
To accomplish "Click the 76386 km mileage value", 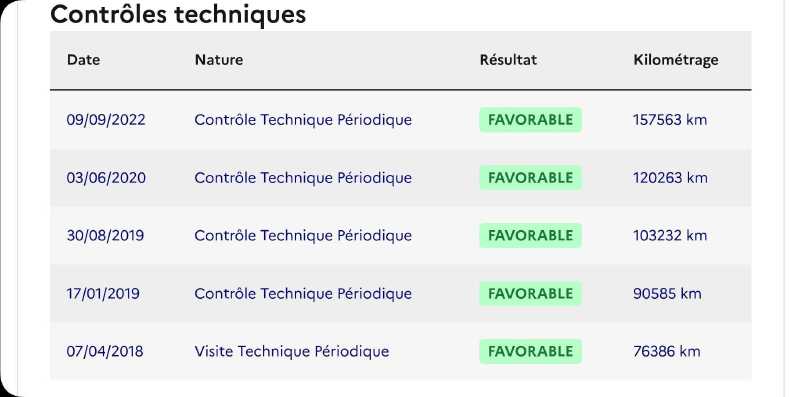I will click(667, 351).
